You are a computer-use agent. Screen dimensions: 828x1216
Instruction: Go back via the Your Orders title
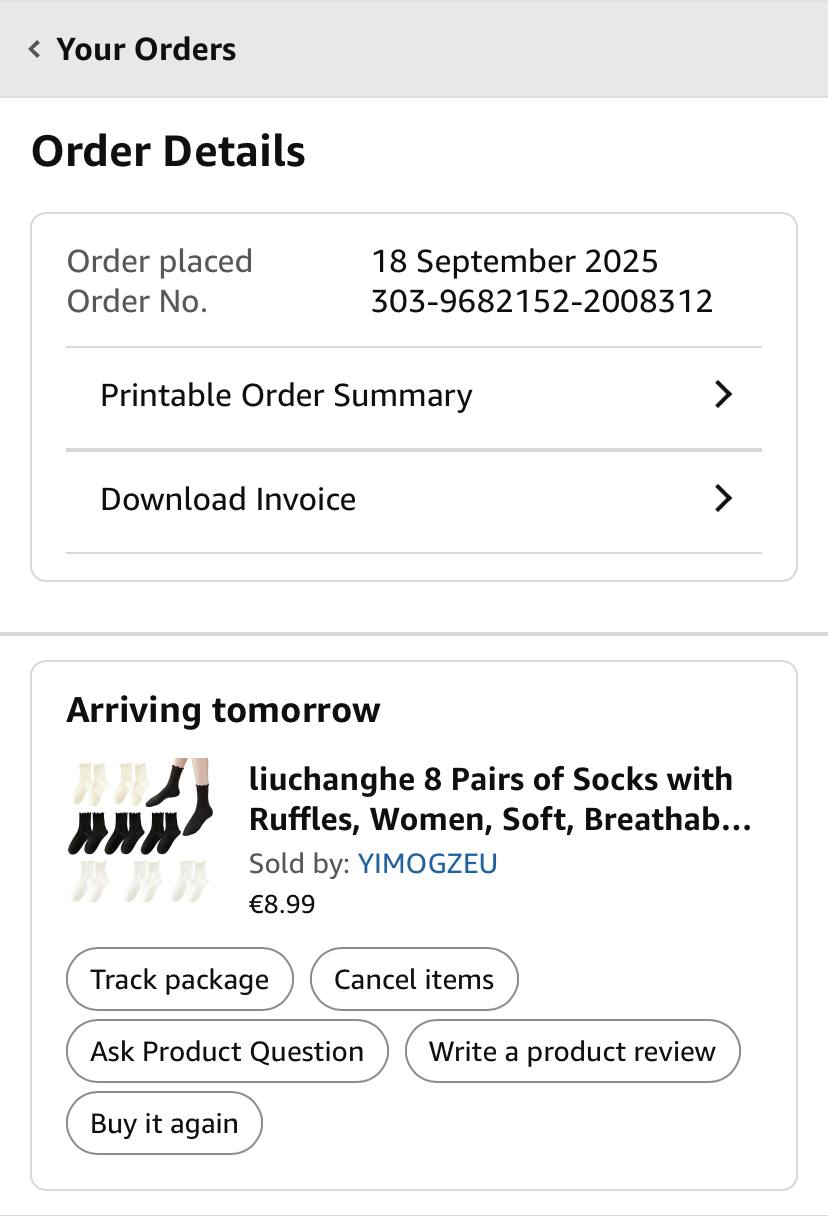pos(146,49)
